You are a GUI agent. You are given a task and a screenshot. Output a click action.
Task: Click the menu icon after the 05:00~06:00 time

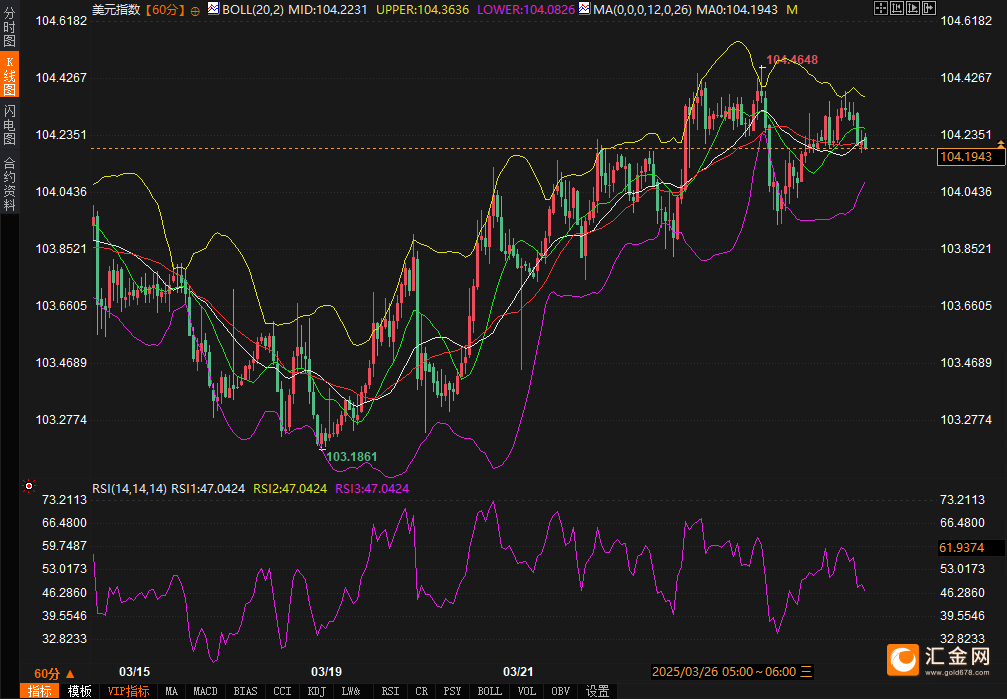807,672
